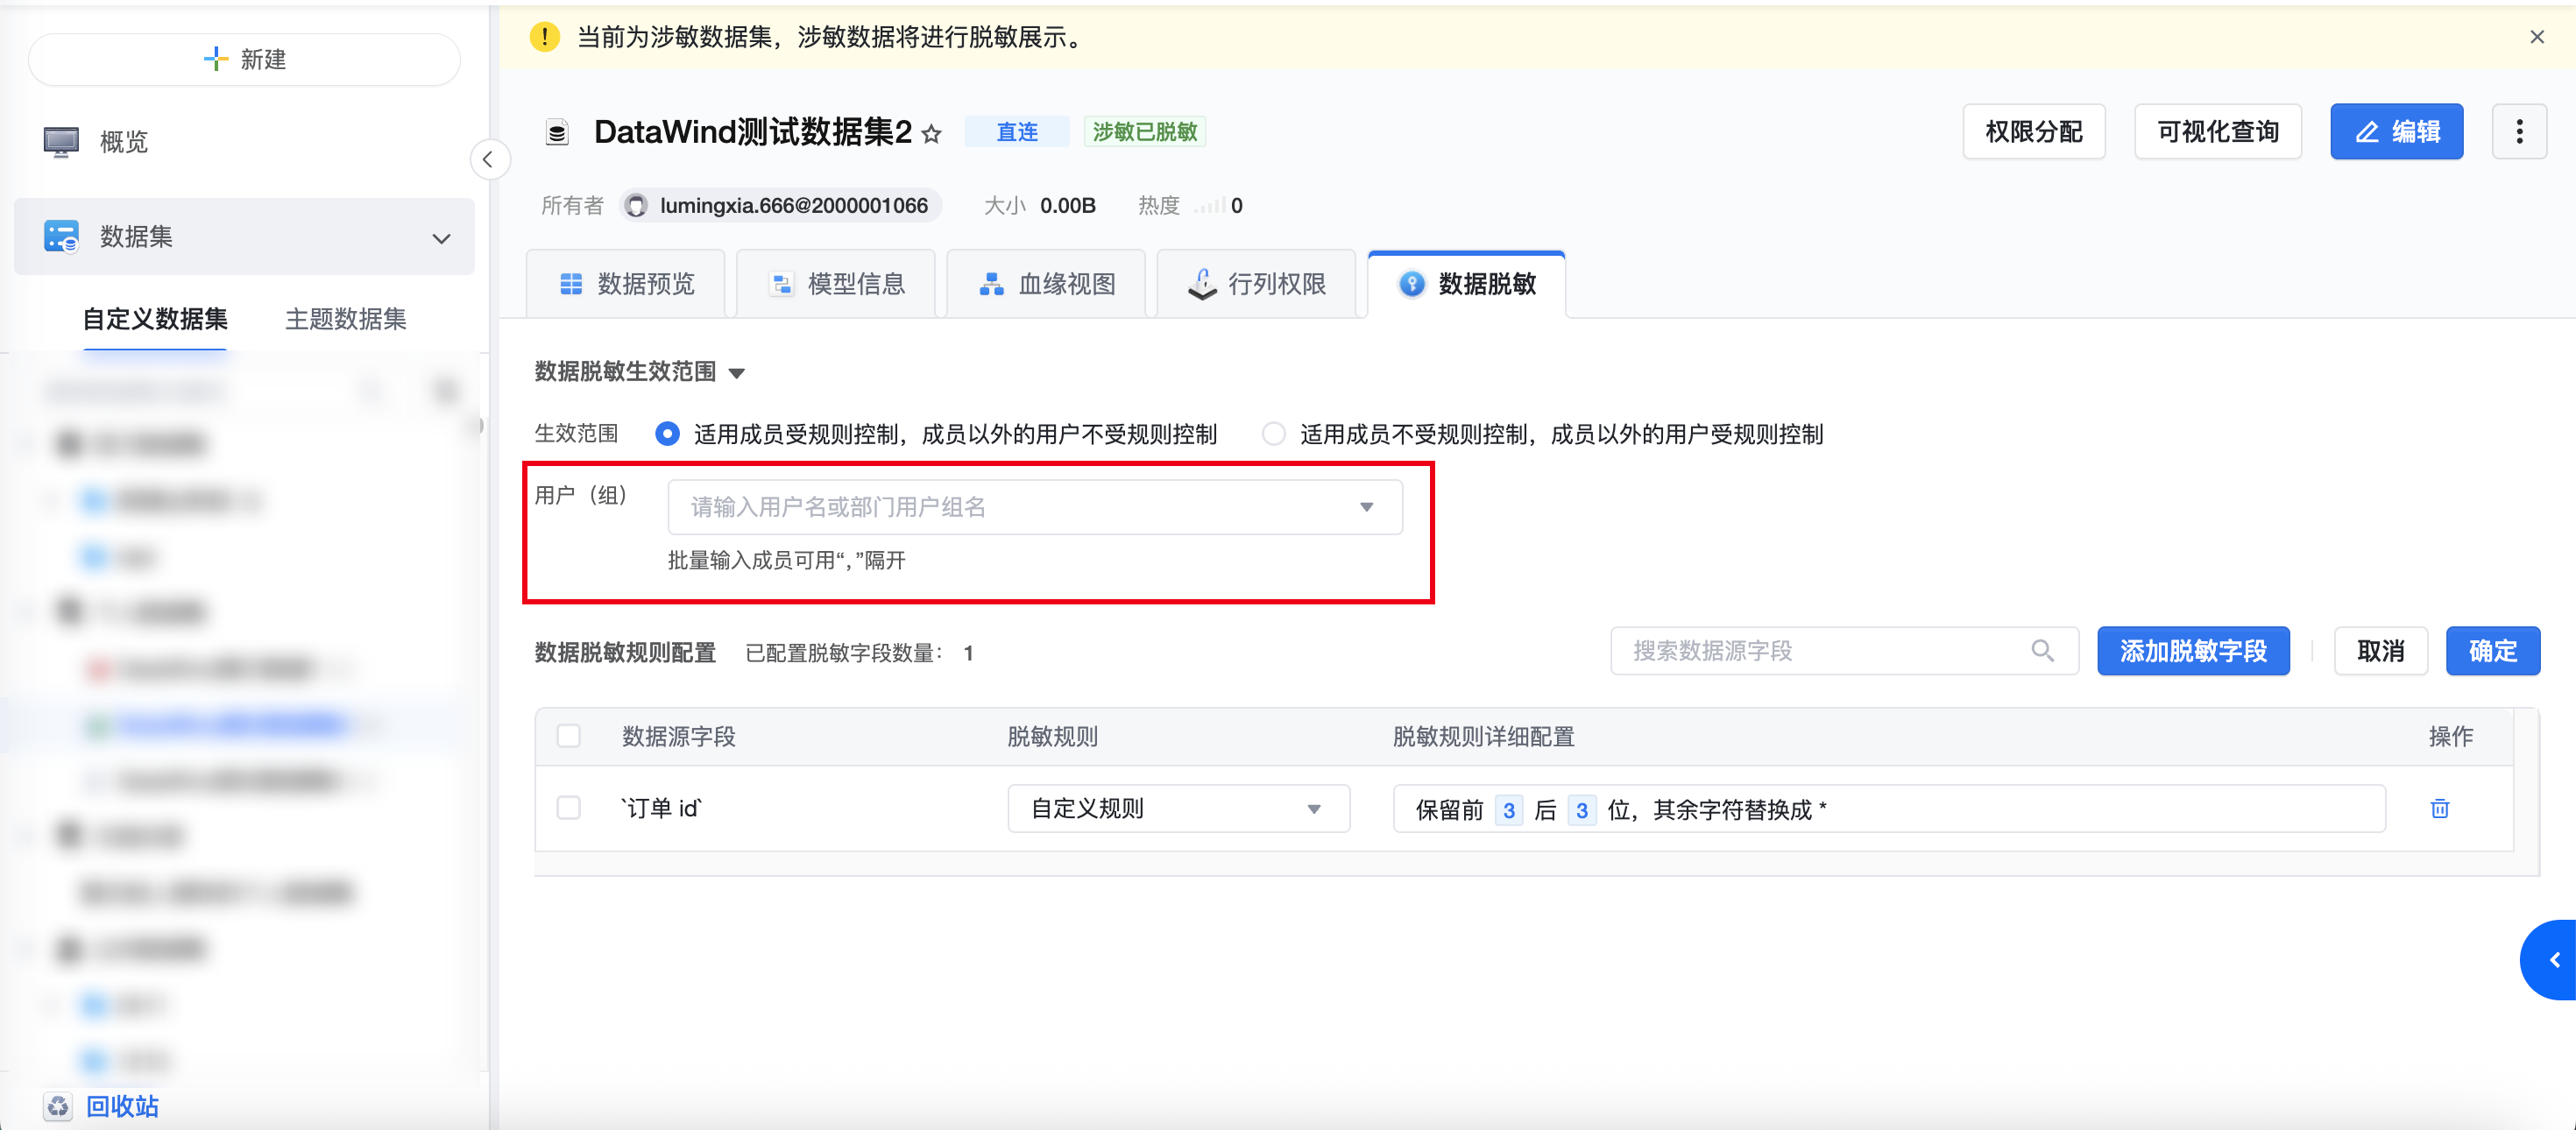Collapse the left sidebar with arrow button
Image resolution: width=2576 pixels, height=1130 pixels.
(488, 159)
